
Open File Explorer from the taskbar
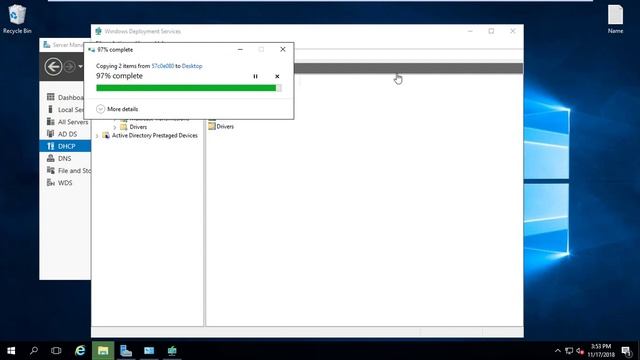(x=103, y=351)
